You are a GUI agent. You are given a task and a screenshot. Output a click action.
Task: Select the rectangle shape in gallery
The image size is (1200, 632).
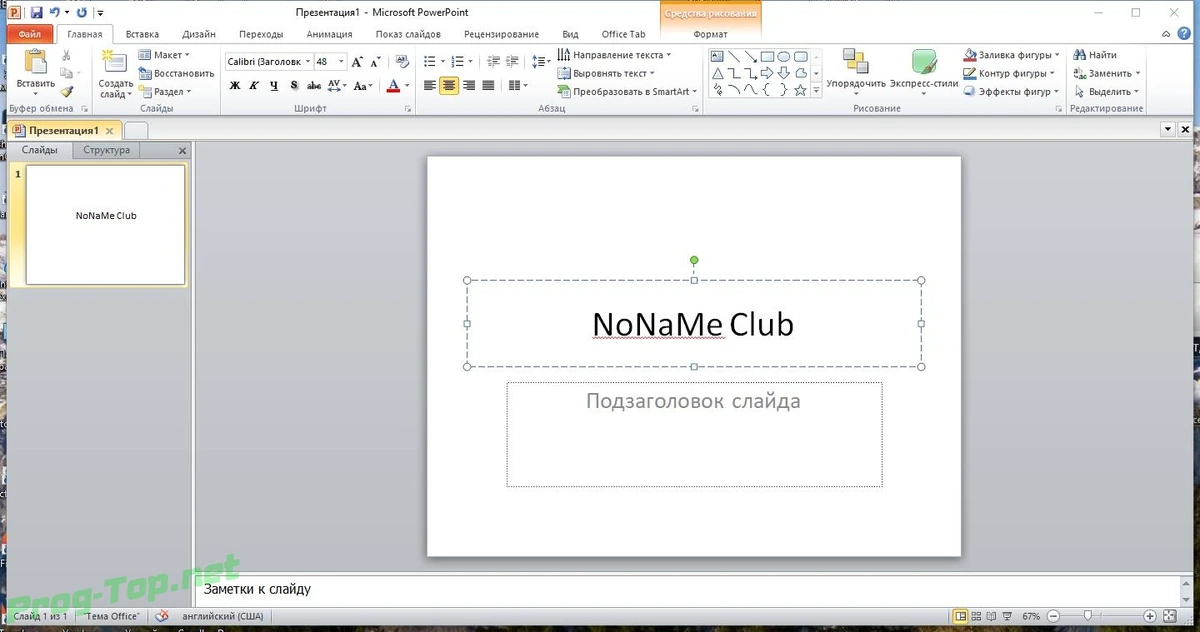(x=767, y=57)
